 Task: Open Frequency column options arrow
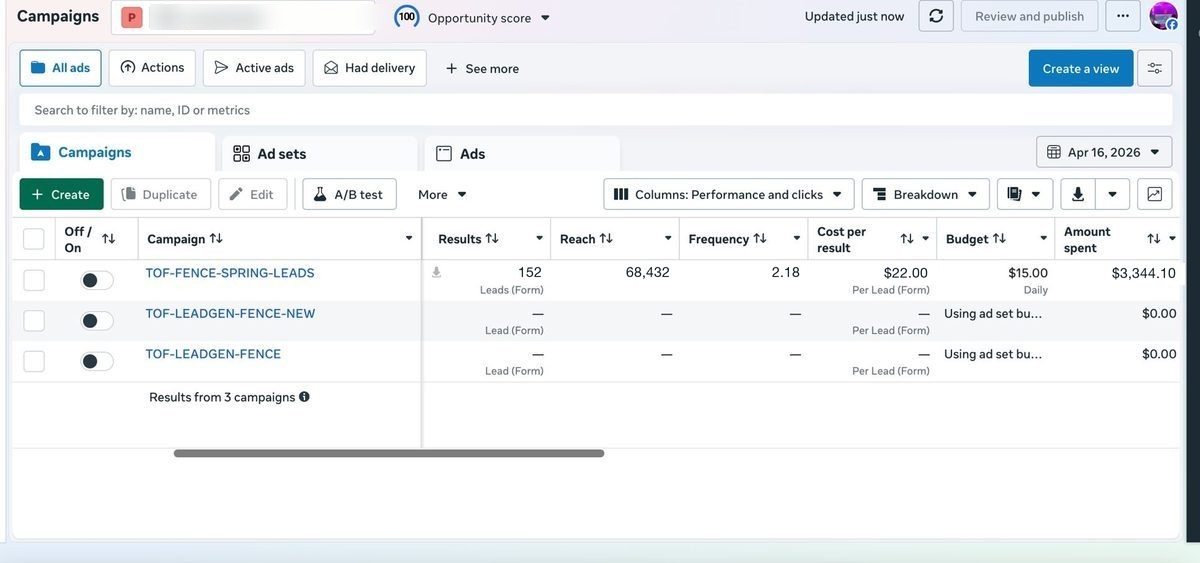coord(797,238)
